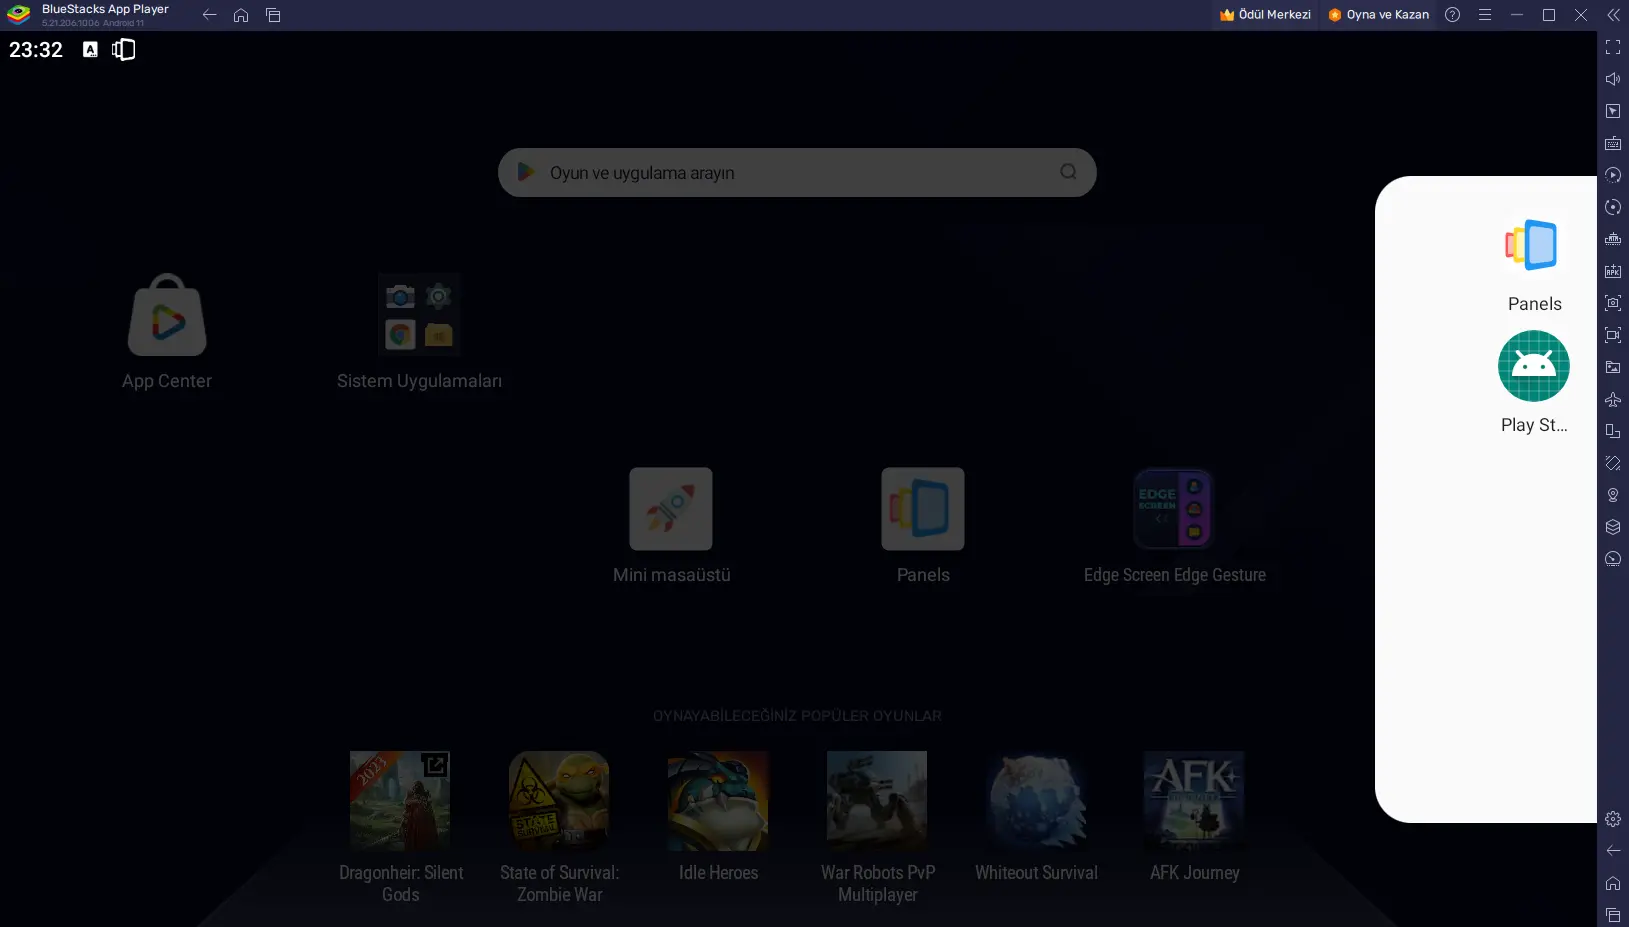Click the back arrow in the side toolbar
1629x927 pixels.
pos(1613,851)
